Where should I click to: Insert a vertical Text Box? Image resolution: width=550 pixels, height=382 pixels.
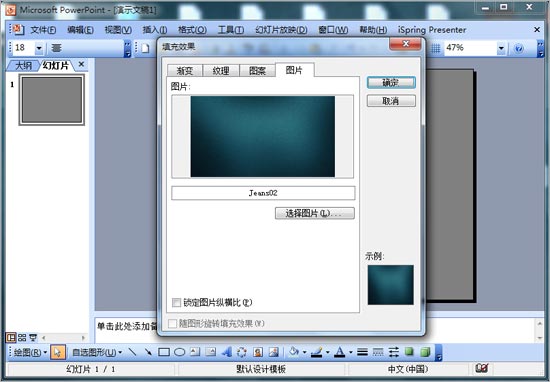click(x=210, y=351)
